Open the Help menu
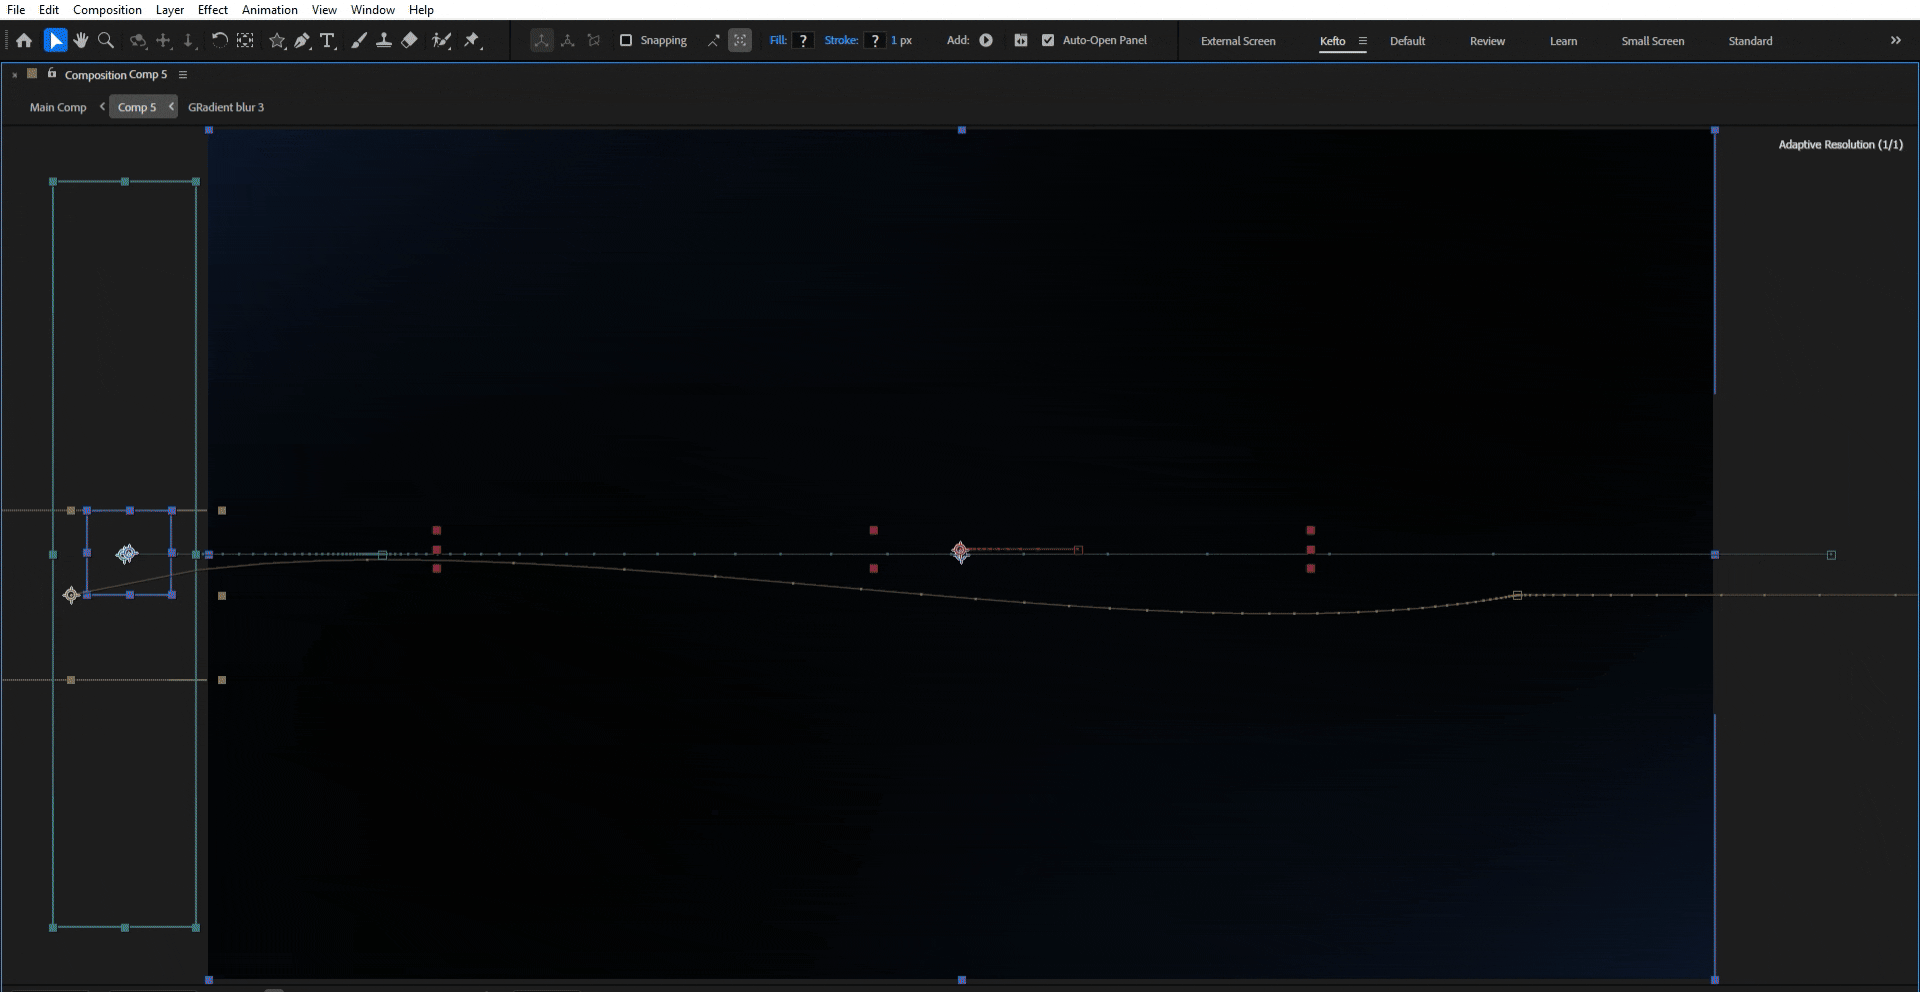1920x992 pixels. [421, 10]
